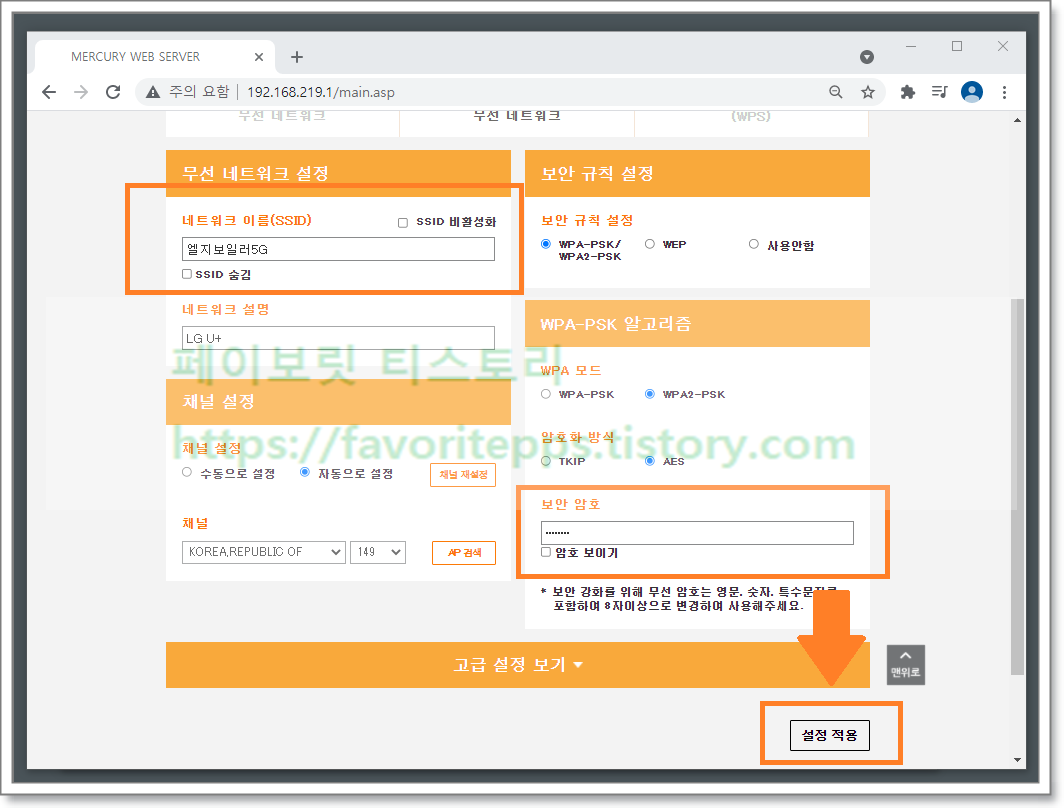1064x808 pixels.
Task: Click the 설정 적용 button
Action: 829,735
